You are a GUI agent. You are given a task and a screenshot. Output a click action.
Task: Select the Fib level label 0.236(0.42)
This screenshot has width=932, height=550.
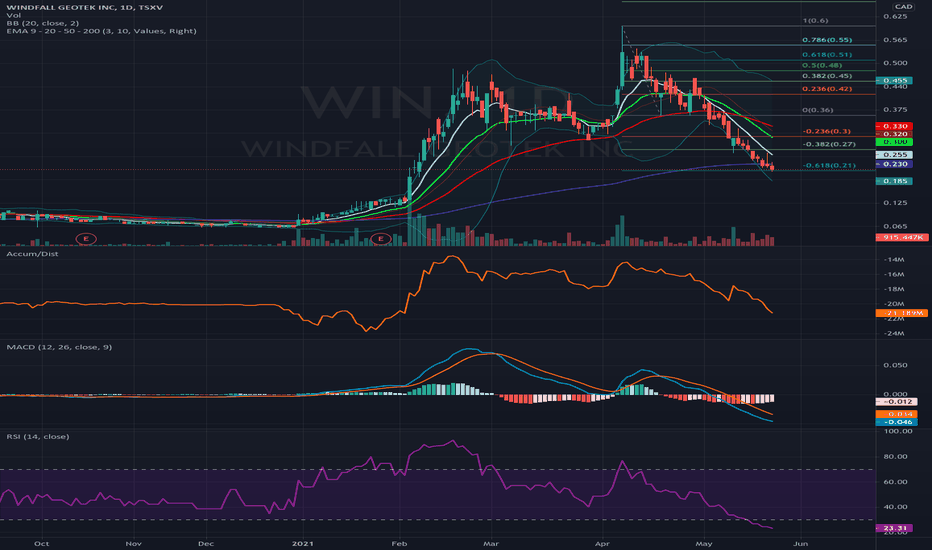point(827,89)
